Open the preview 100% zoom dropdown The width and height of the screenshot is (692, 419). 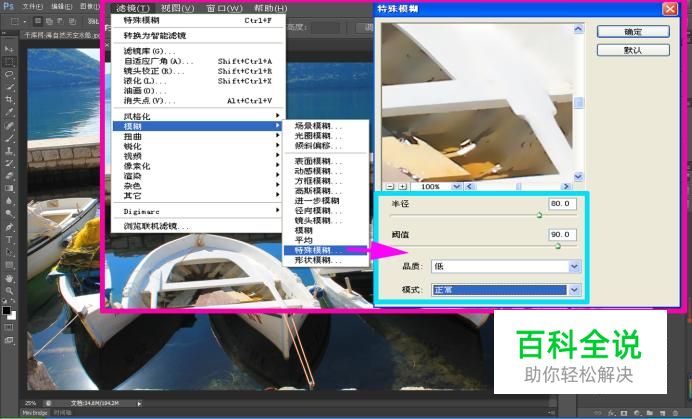(x=456, y=187)
